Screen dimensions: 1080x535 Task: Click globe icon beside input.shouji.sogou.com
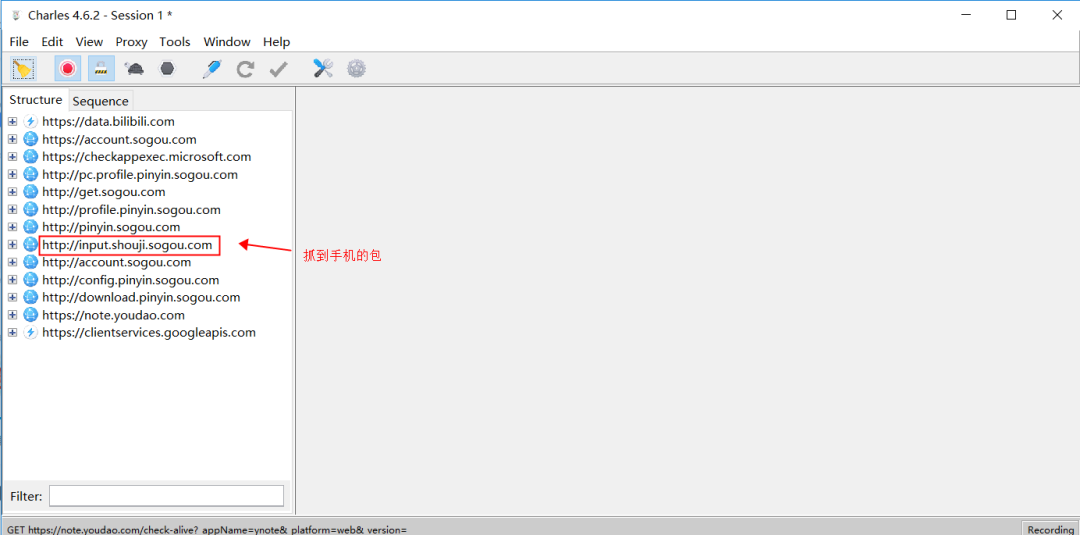30,244
